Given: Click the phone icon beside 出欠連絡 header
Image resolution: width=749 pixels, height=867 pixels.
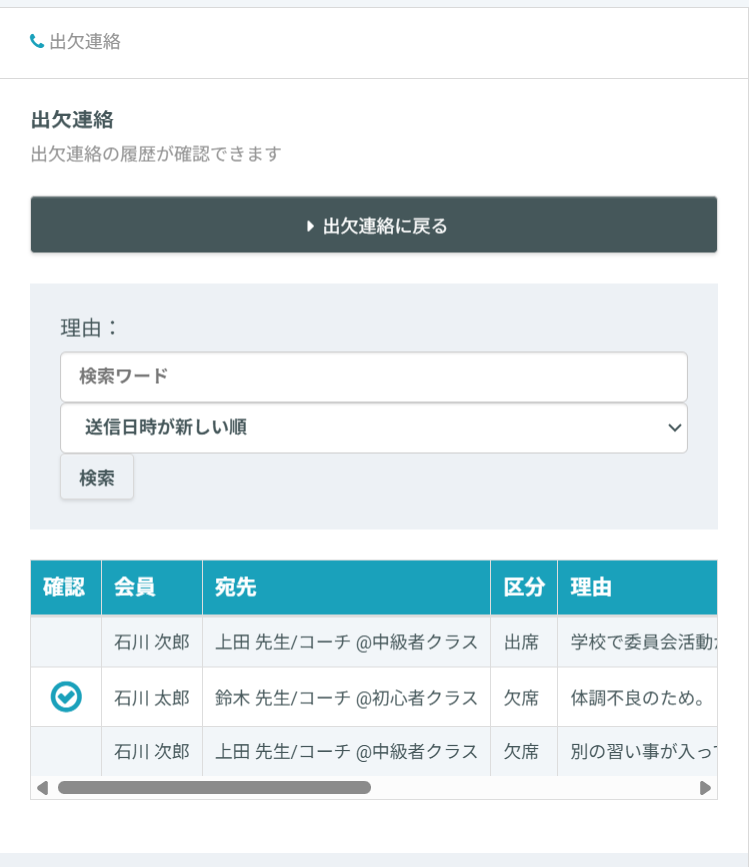Looking at the screenshot, I should 37,42.
